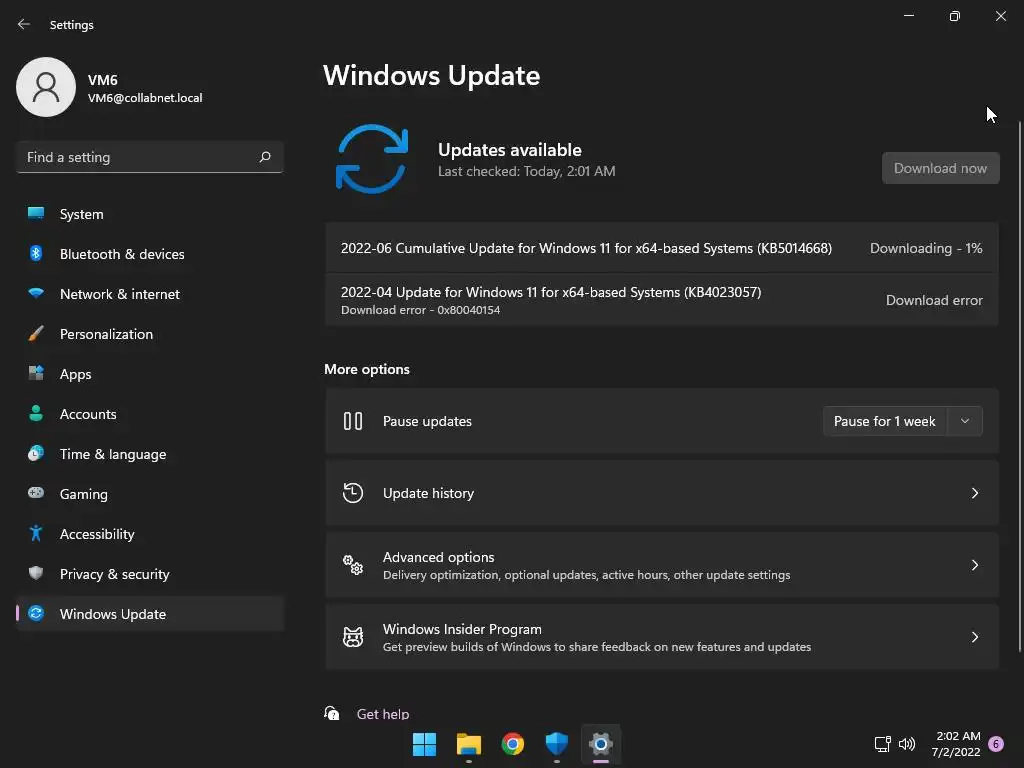Screen dimensions: 1024x768
Task: Click the System monitor icon in sidebar
Action: coord(36,214)
